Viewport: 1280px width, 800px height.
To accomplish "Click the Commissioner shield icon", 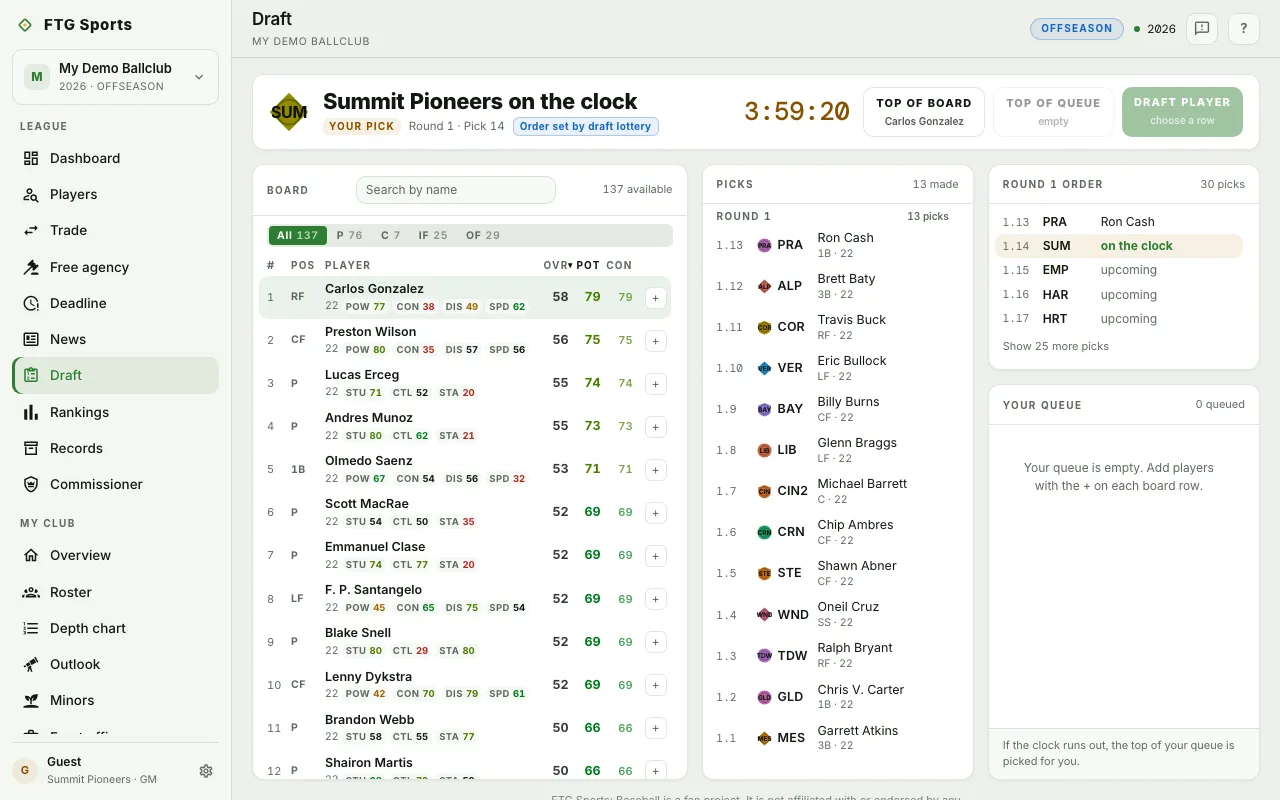I will 31,484.
